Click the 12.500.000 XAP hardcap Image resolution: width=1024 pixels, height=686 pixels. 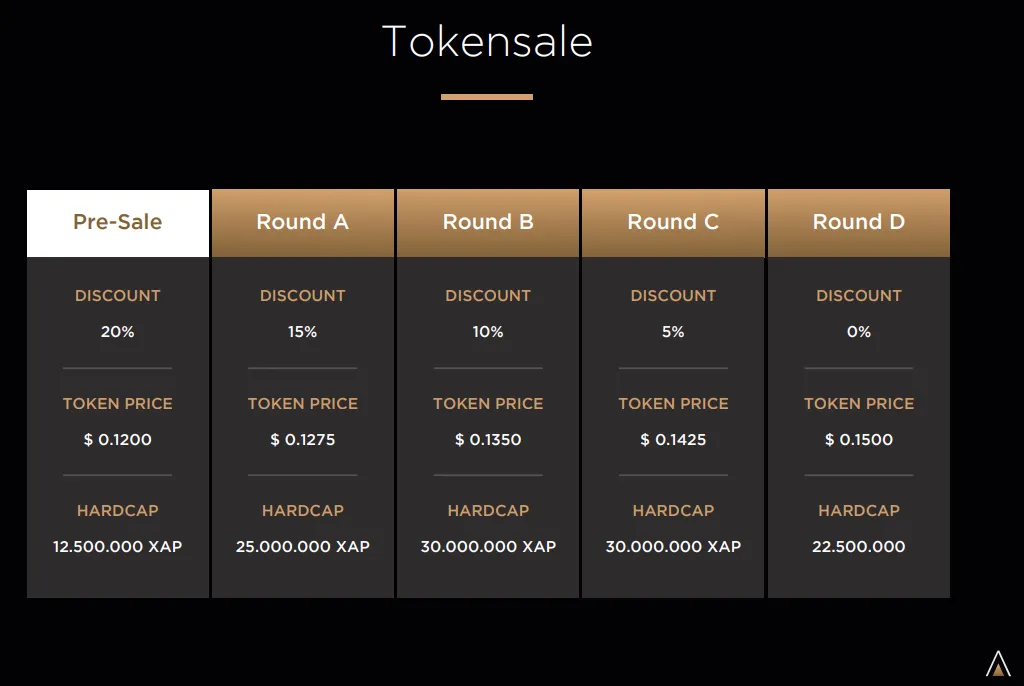118,546
